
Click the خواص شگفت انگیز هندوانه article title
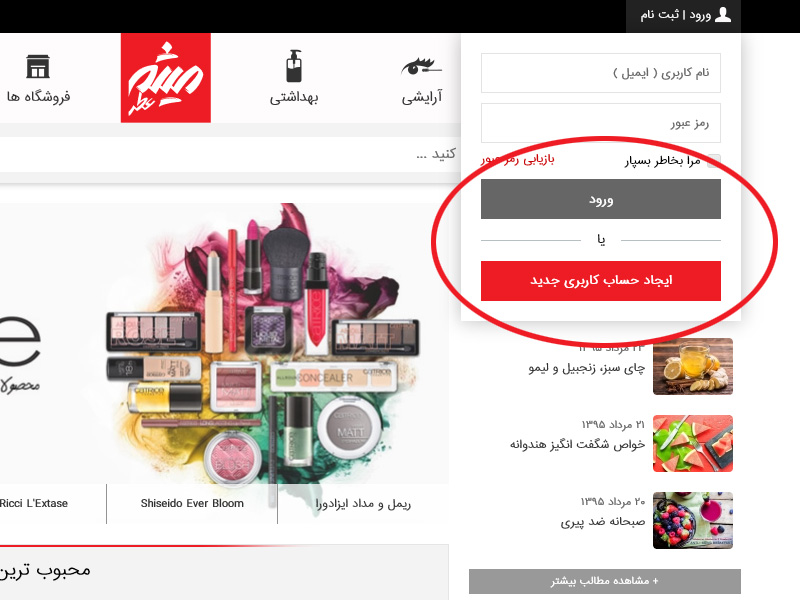click(578, 444)
